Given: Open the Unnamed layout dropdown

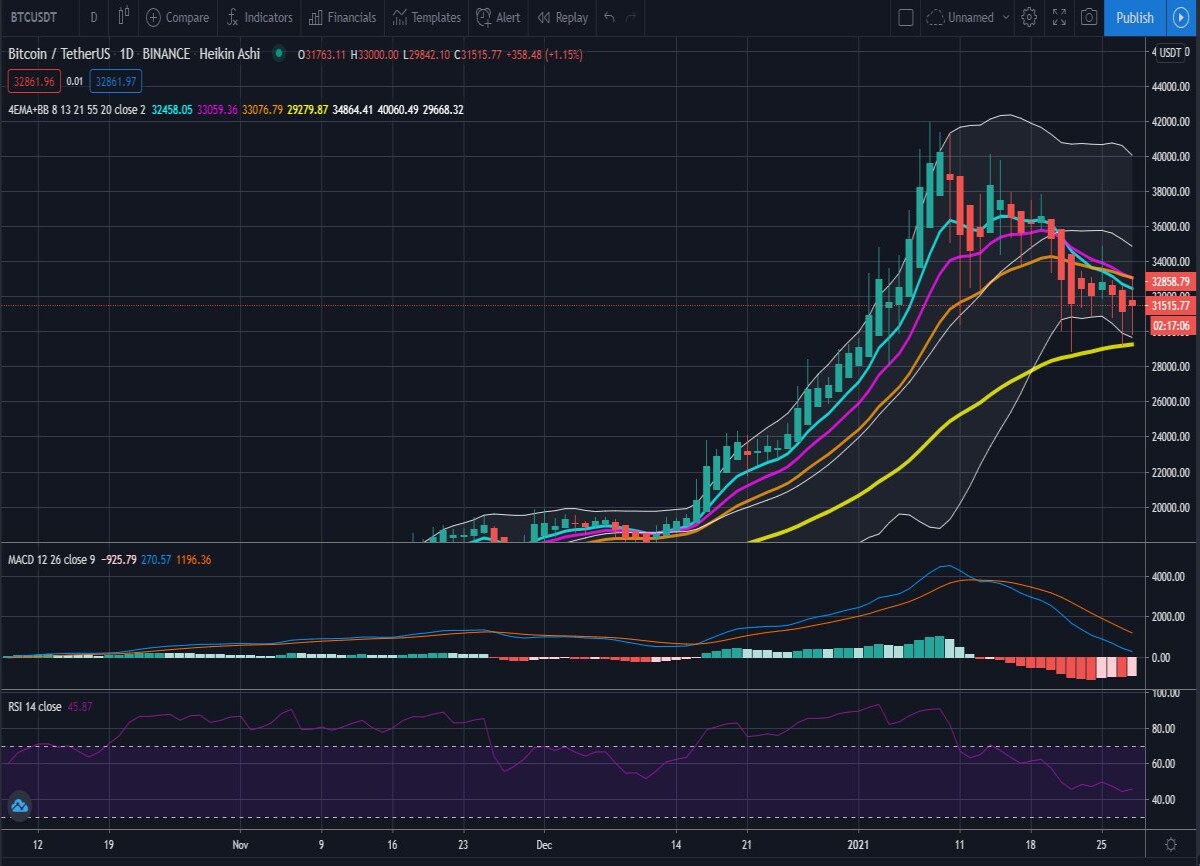Looking at the screenshot, I should (x=968, y=17).
